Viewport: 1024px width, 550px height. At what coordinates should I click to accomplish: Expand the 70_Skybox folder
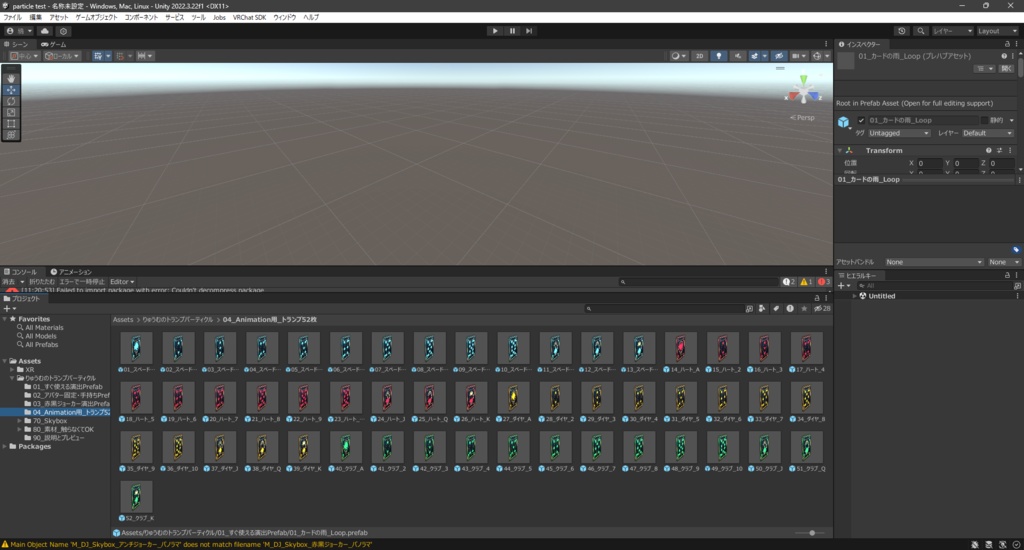click(x=20, y=421)
